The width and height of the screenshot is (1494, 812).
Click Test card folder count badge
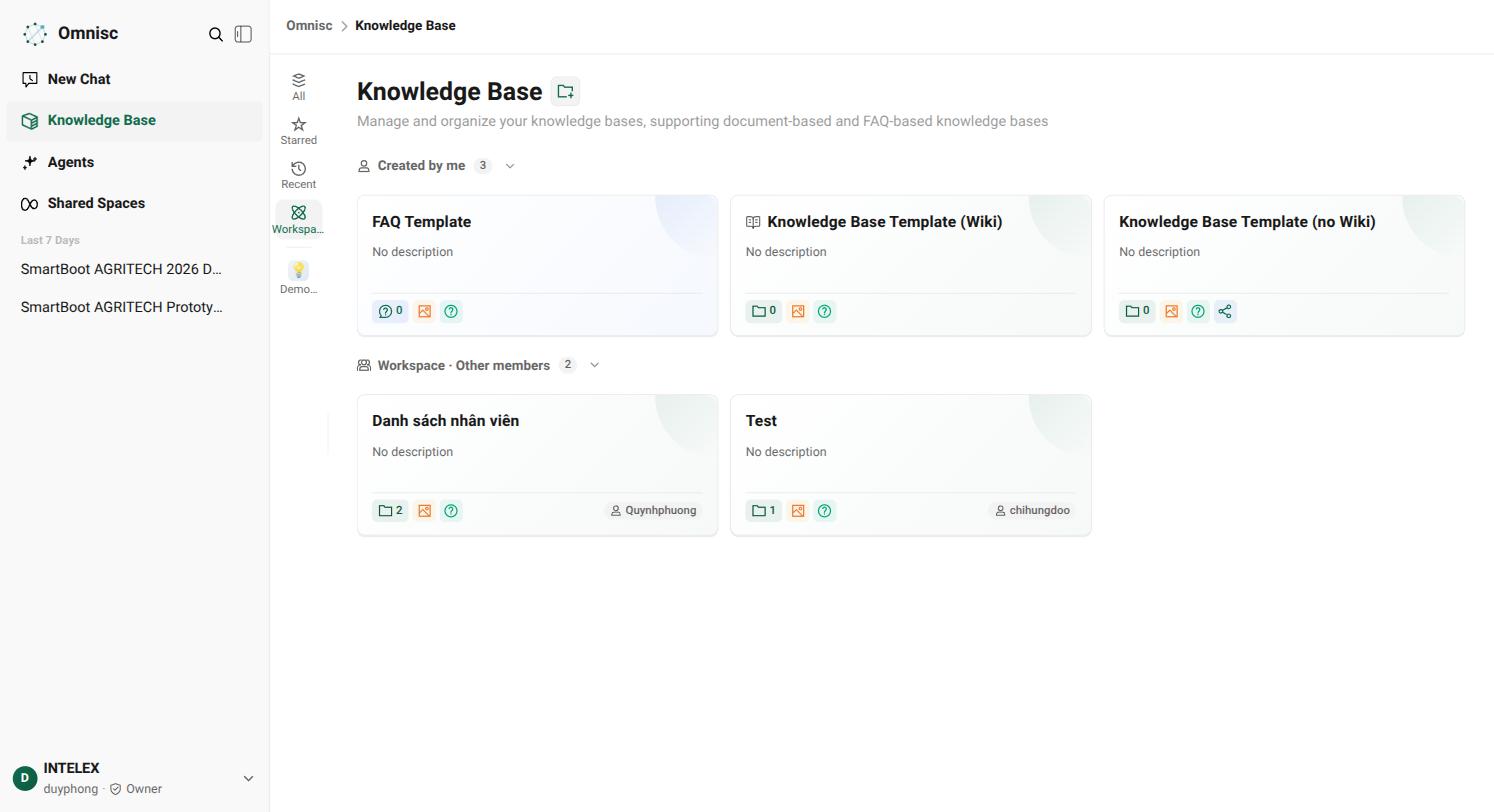(764, 510)
